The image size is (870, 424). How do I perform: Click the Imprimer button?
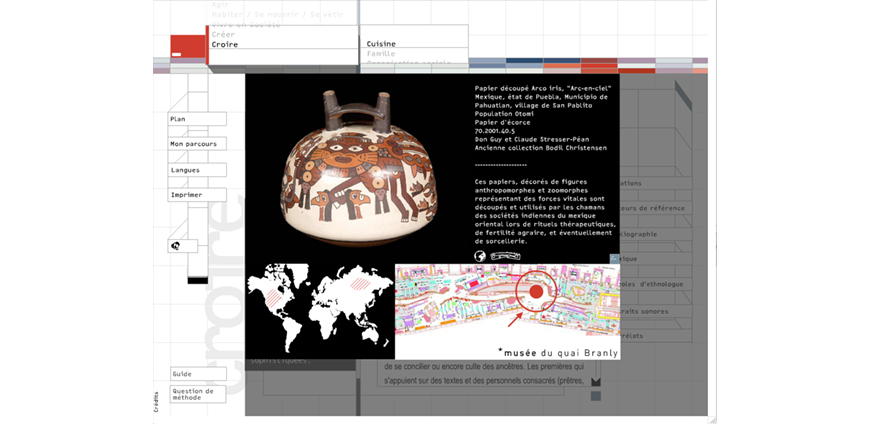point(197,195)
